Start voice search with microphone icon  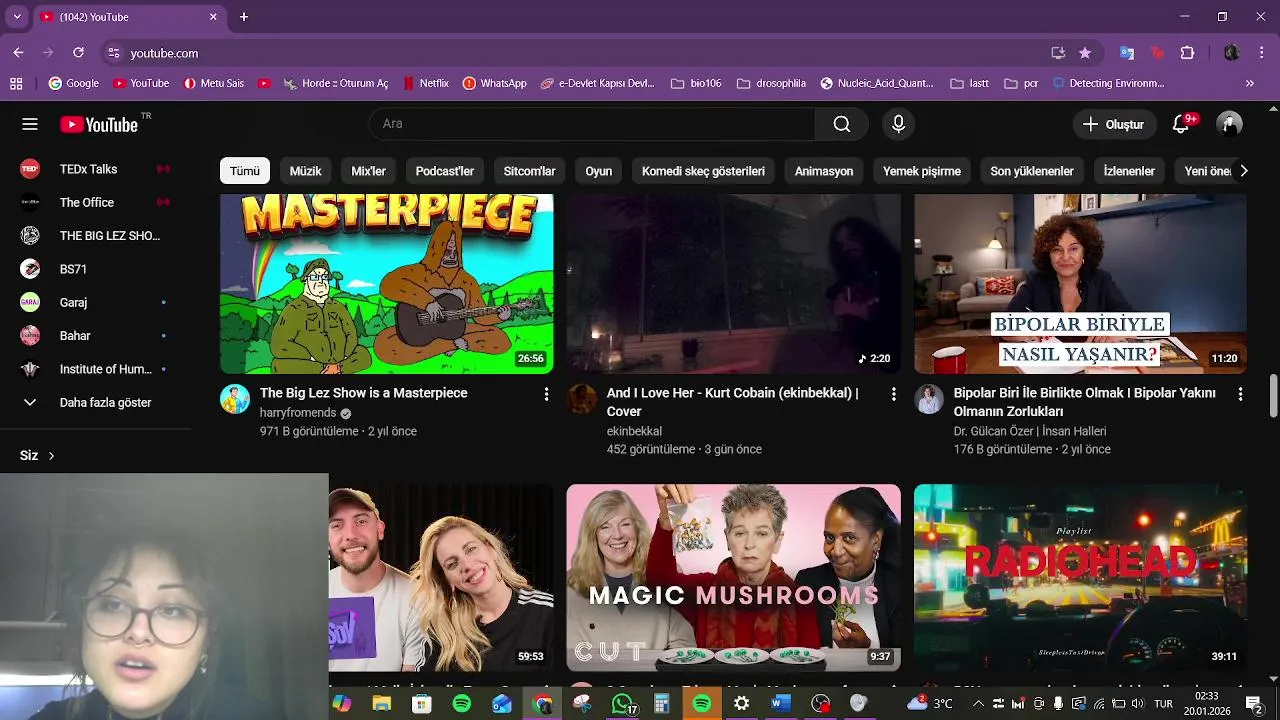898,124
